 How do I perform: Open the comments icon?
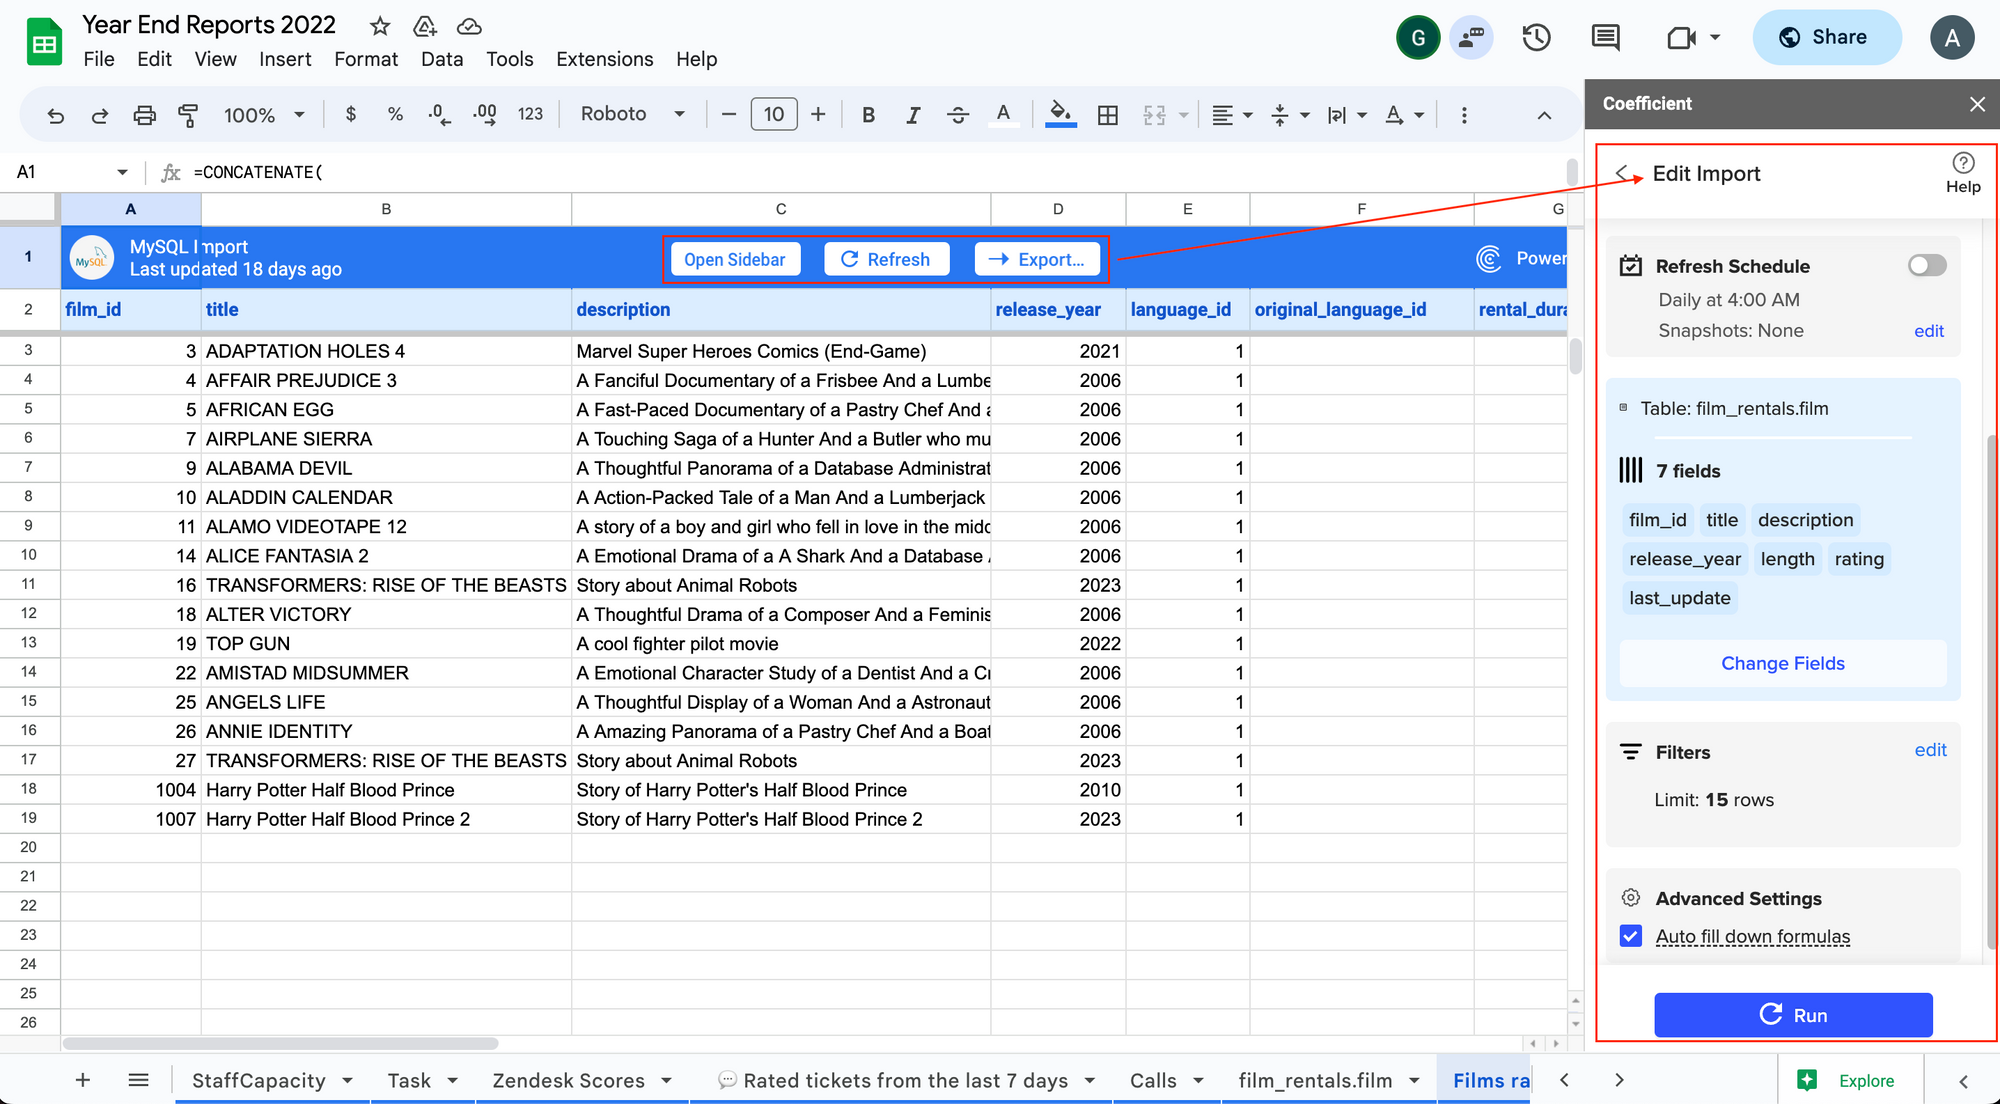(x=1605, y=38)
